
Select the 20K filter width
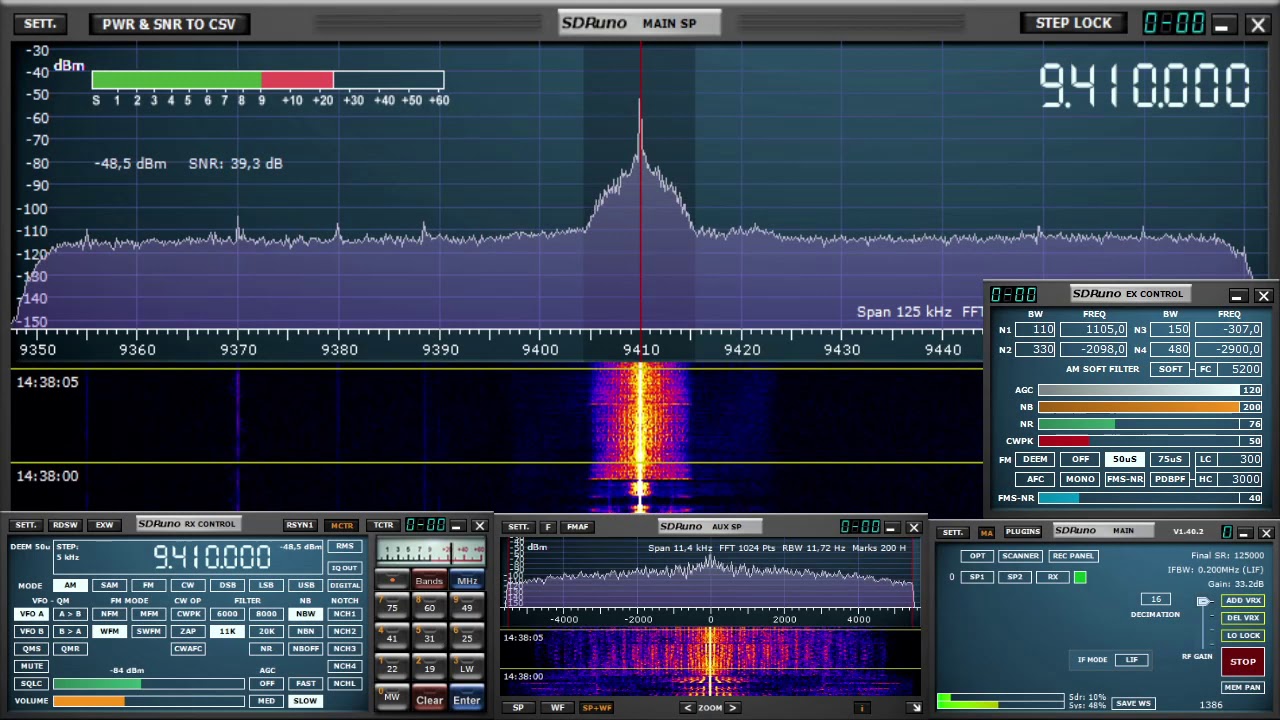[x=266, y=631]
